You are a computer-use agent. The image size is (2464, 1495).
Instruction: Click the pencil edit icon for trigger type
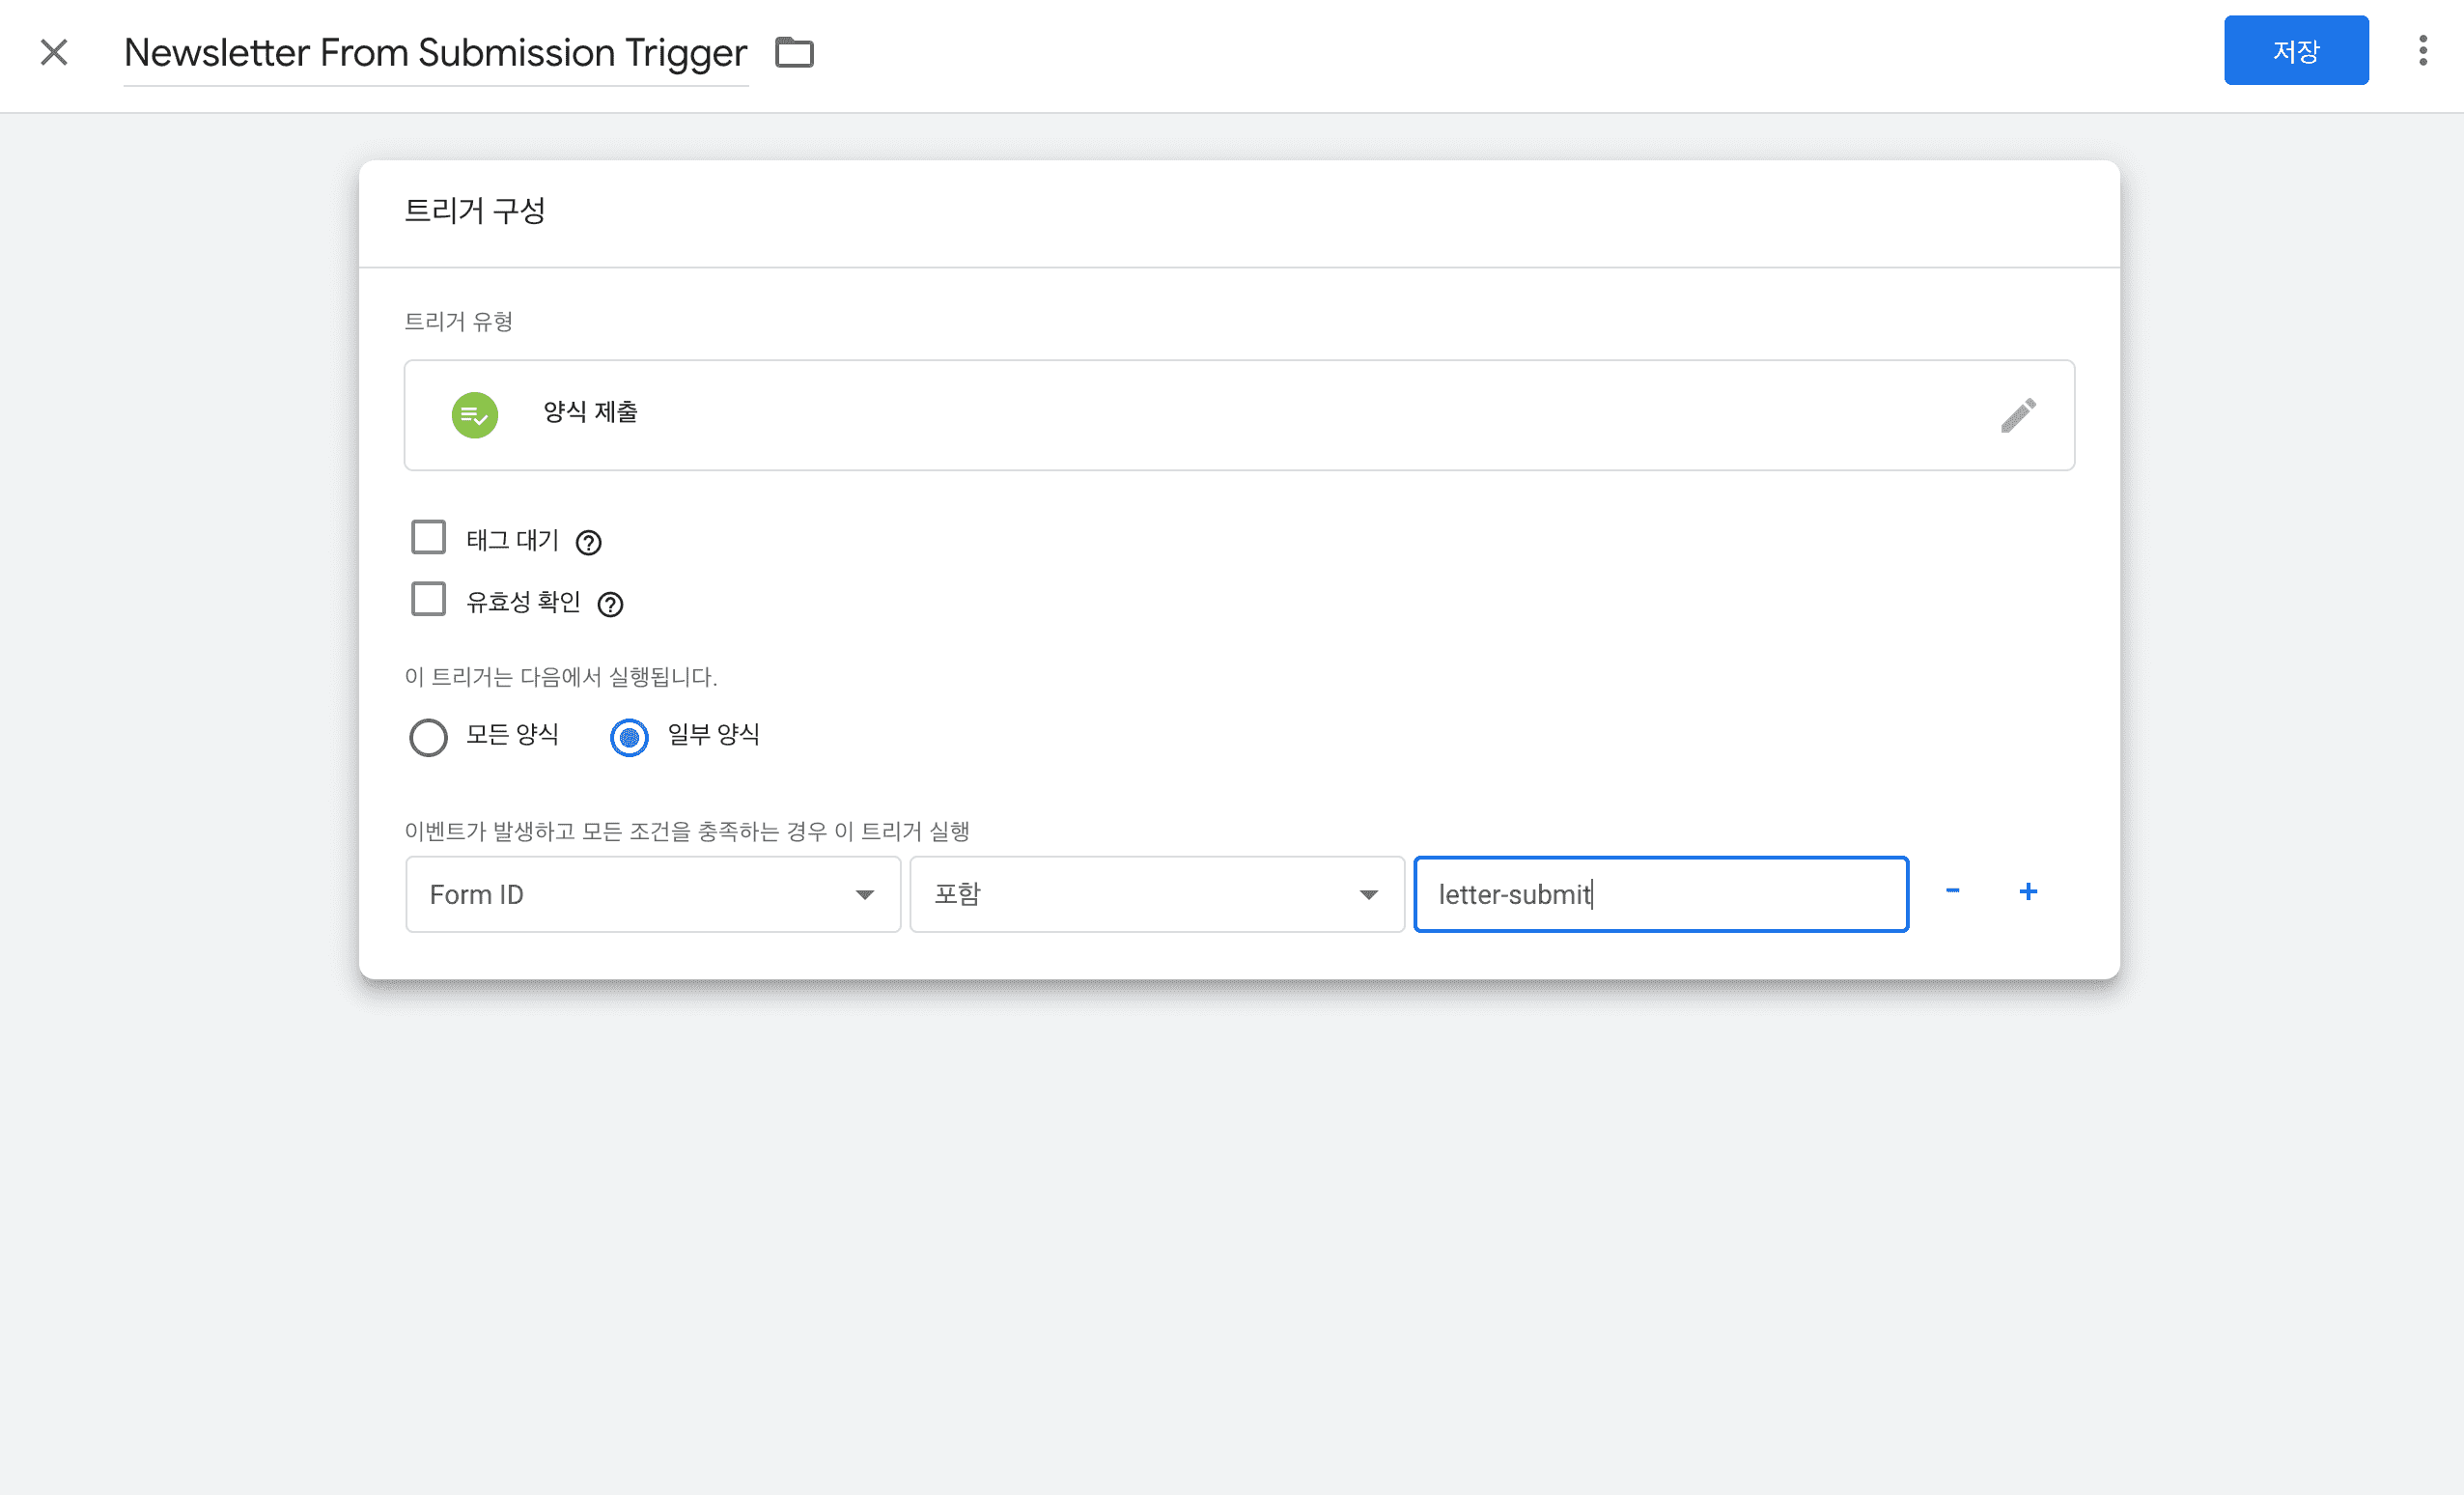(x=2017, y=415)
